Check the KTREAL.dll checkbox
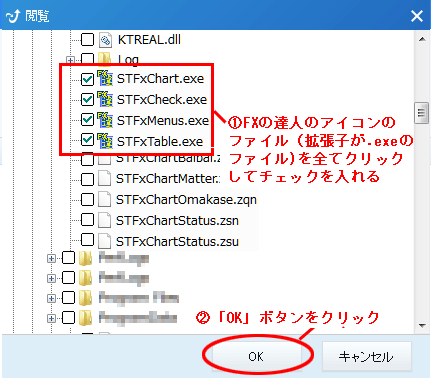This screenshot has width=431, height=378. (x=87, y=40)
